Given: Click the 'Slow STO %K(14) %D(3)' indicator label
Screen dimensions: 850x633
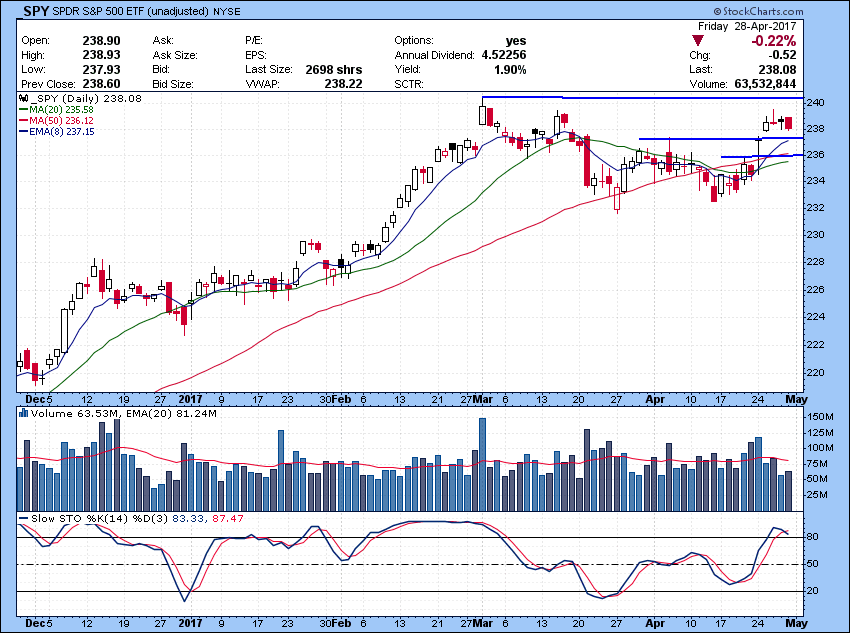Looking at the screenshot, I should pos(100,519).
